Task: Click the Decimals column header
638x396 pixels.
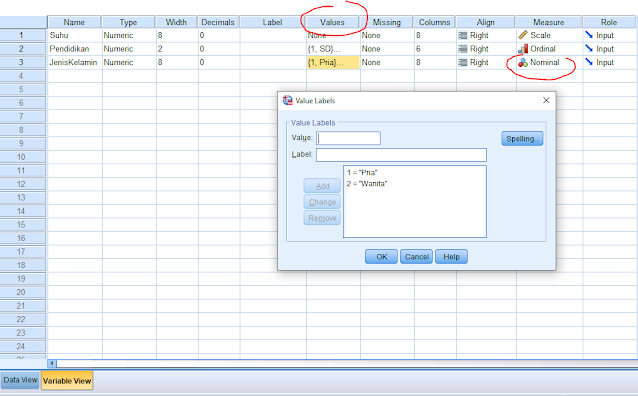Action: pyautogui.click(x=218, y=22)
